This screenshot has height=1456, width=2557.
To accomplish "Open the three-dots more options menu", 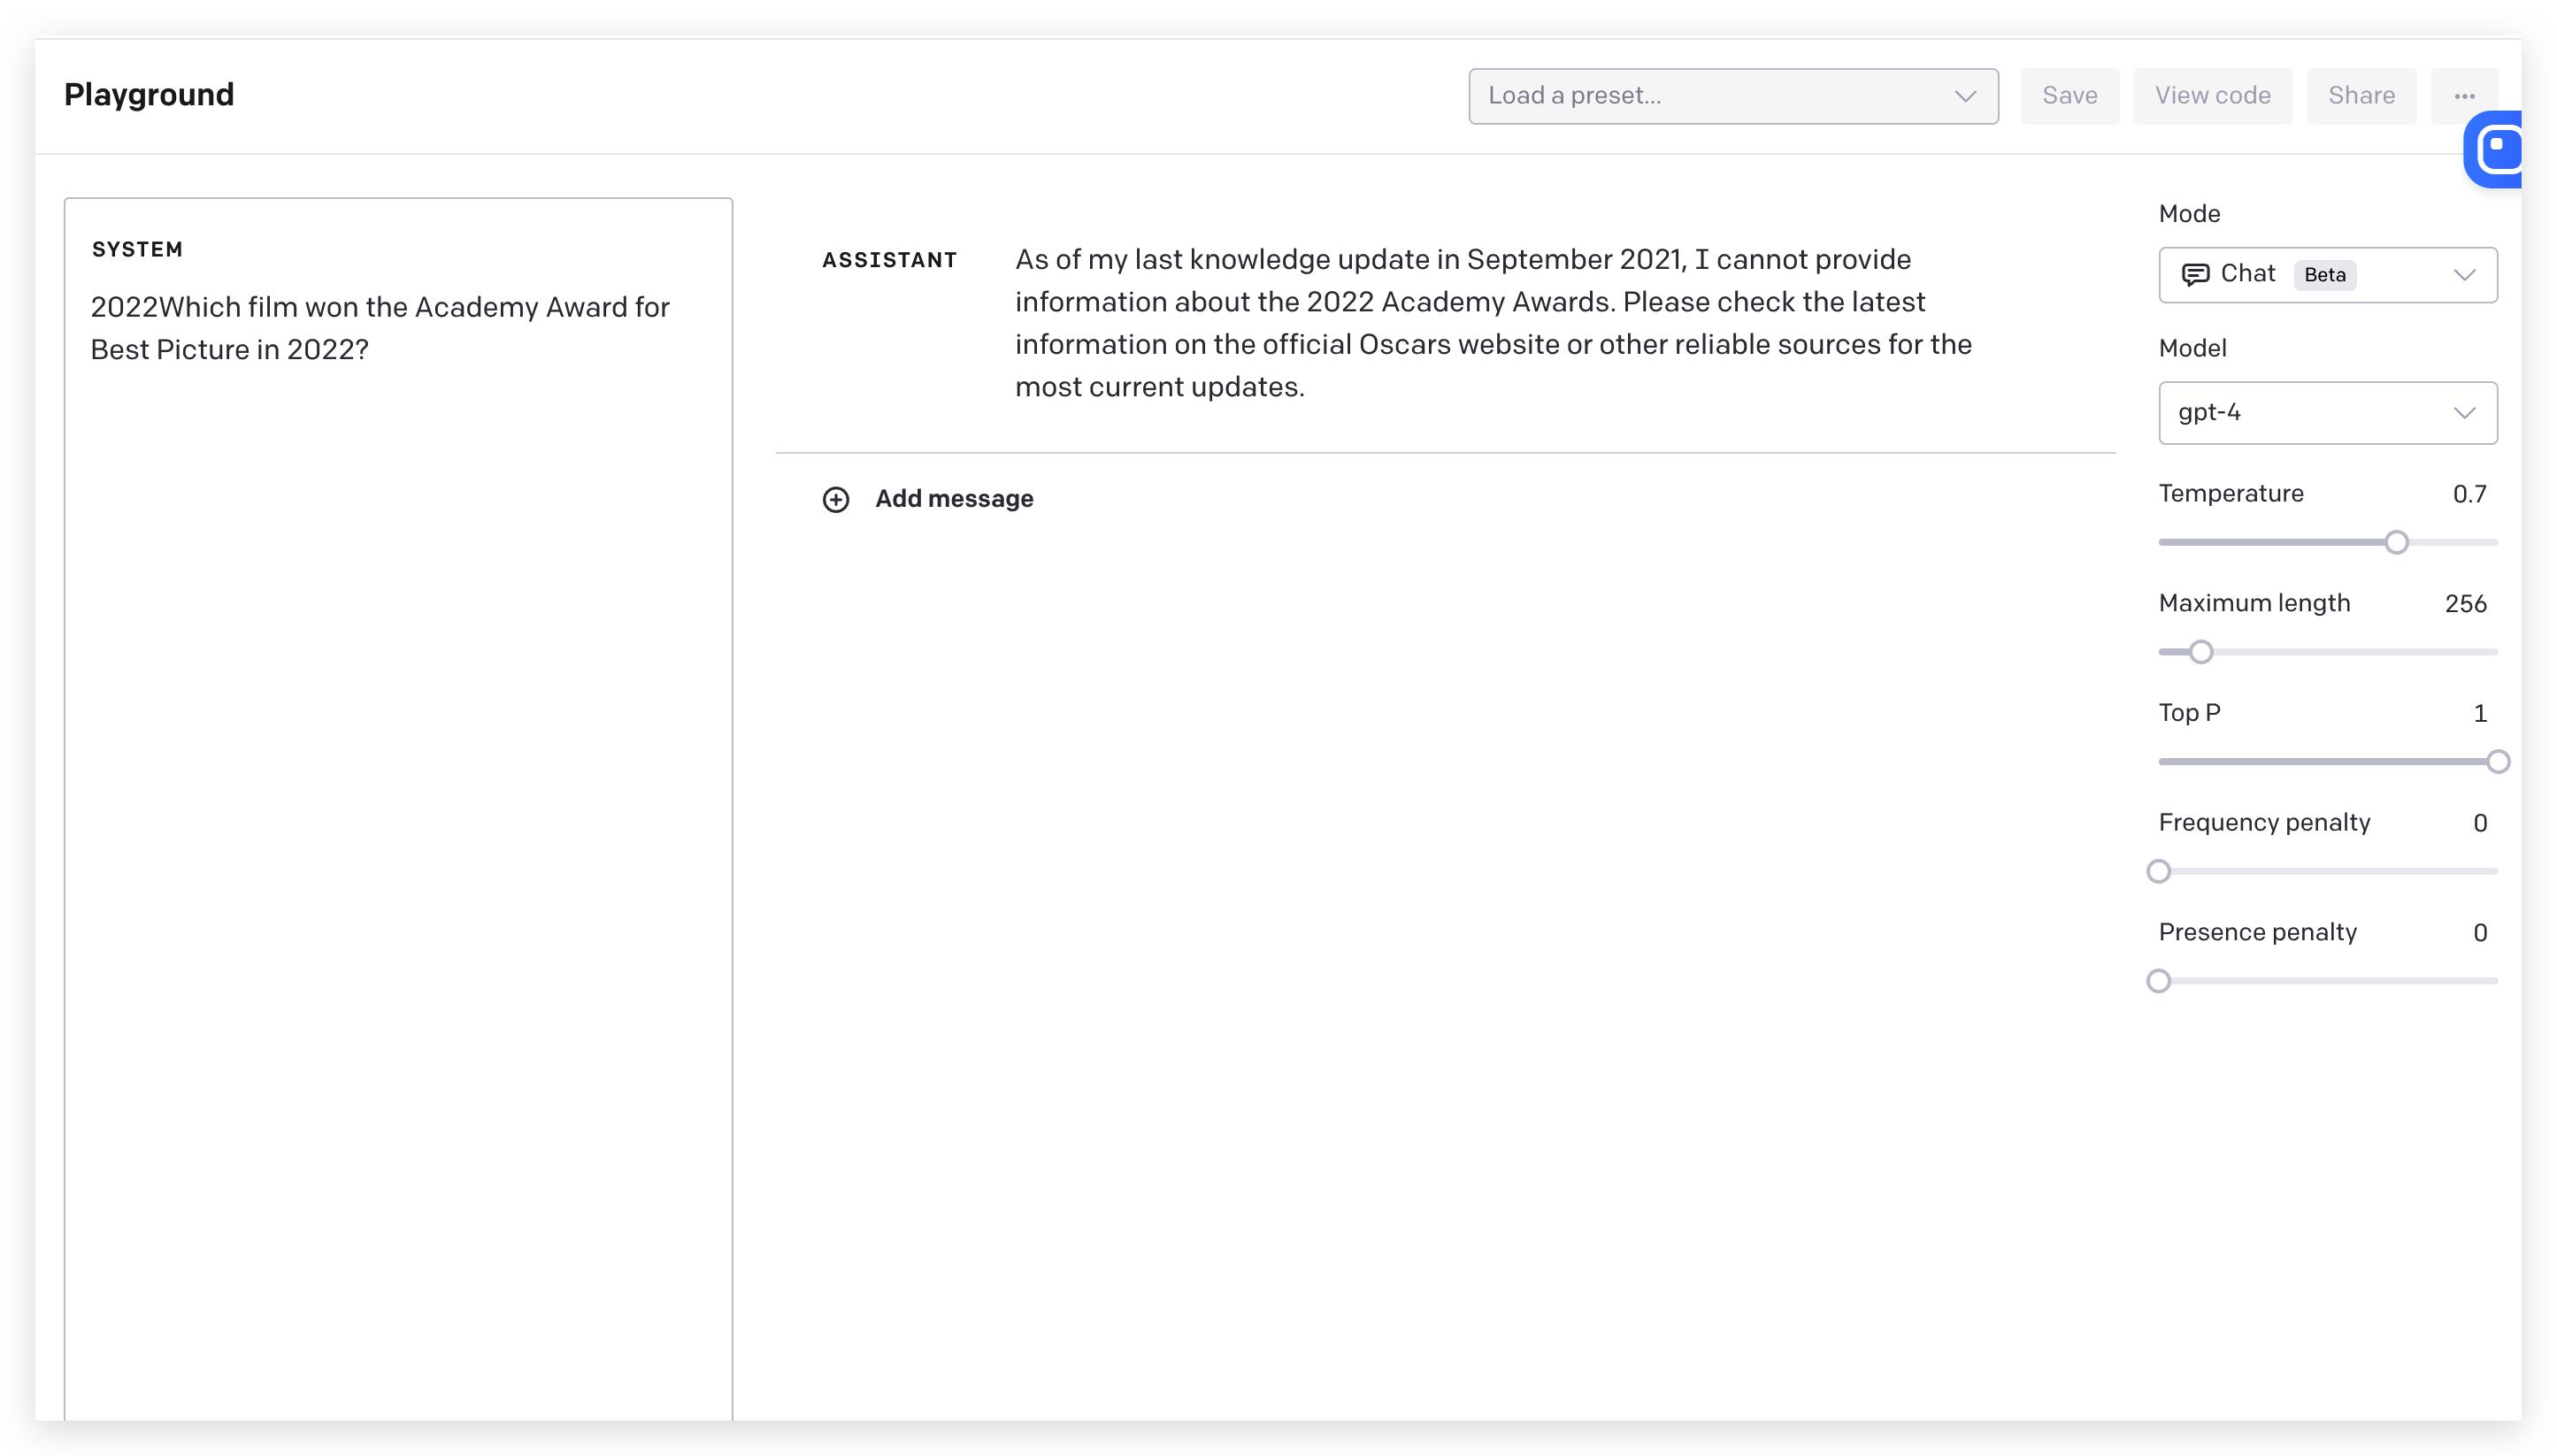I will (2463, 96).
